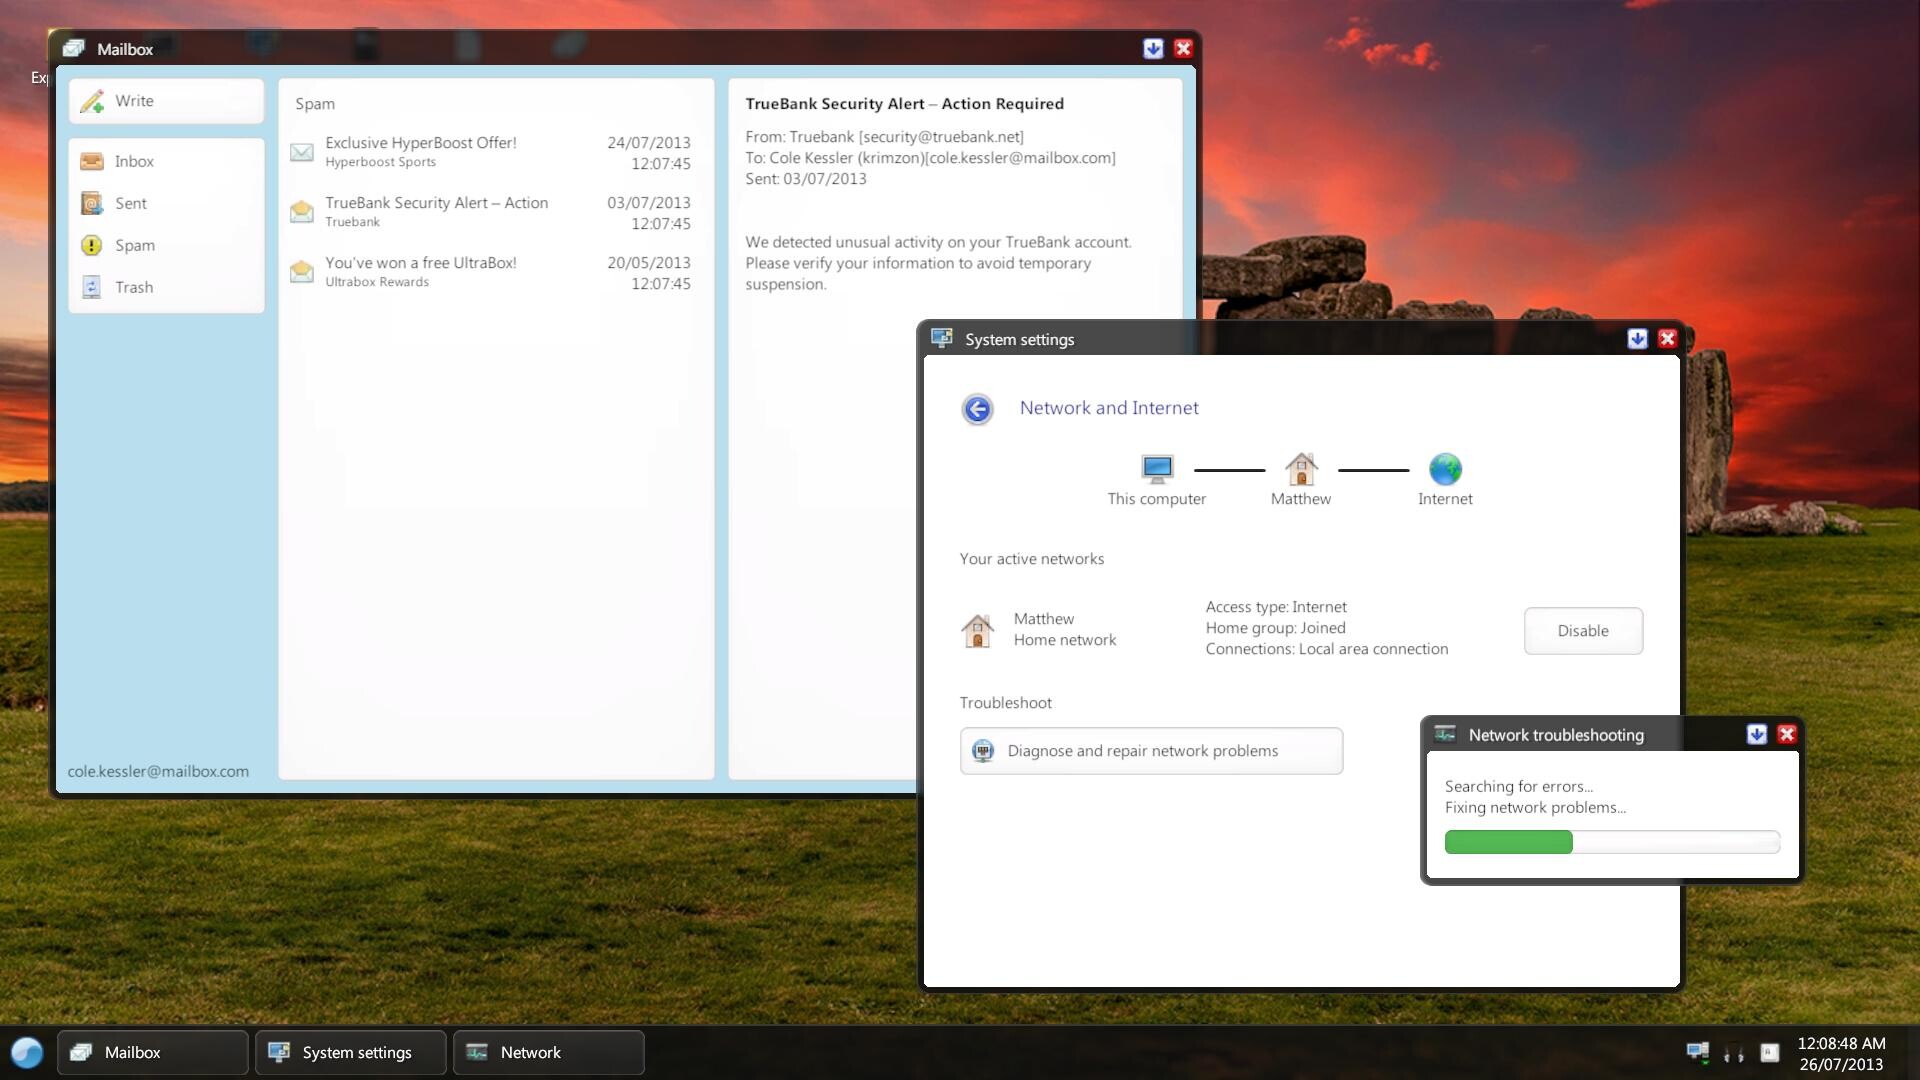
Task: Click the cole.kessler@mailbox.com account label
Action: (158, 771)
